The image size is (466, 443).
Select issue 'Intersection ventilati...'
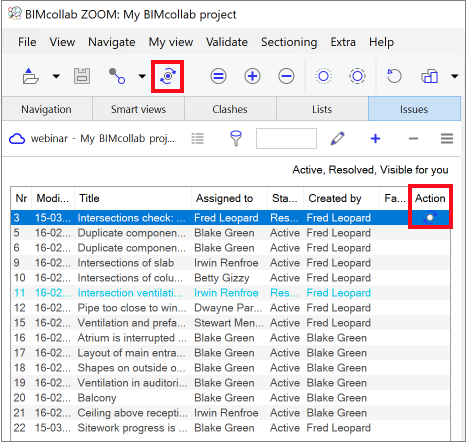tap(230, 293)
